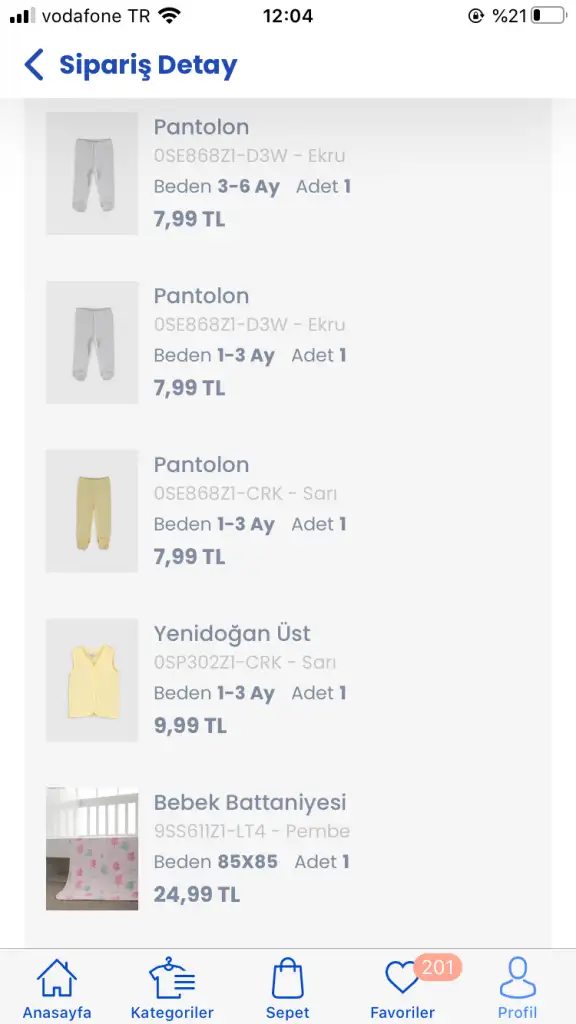Tap the 201 favorites badge
Image resolution: width=576 pixels, height=1024 pixels.
point(438,967)
